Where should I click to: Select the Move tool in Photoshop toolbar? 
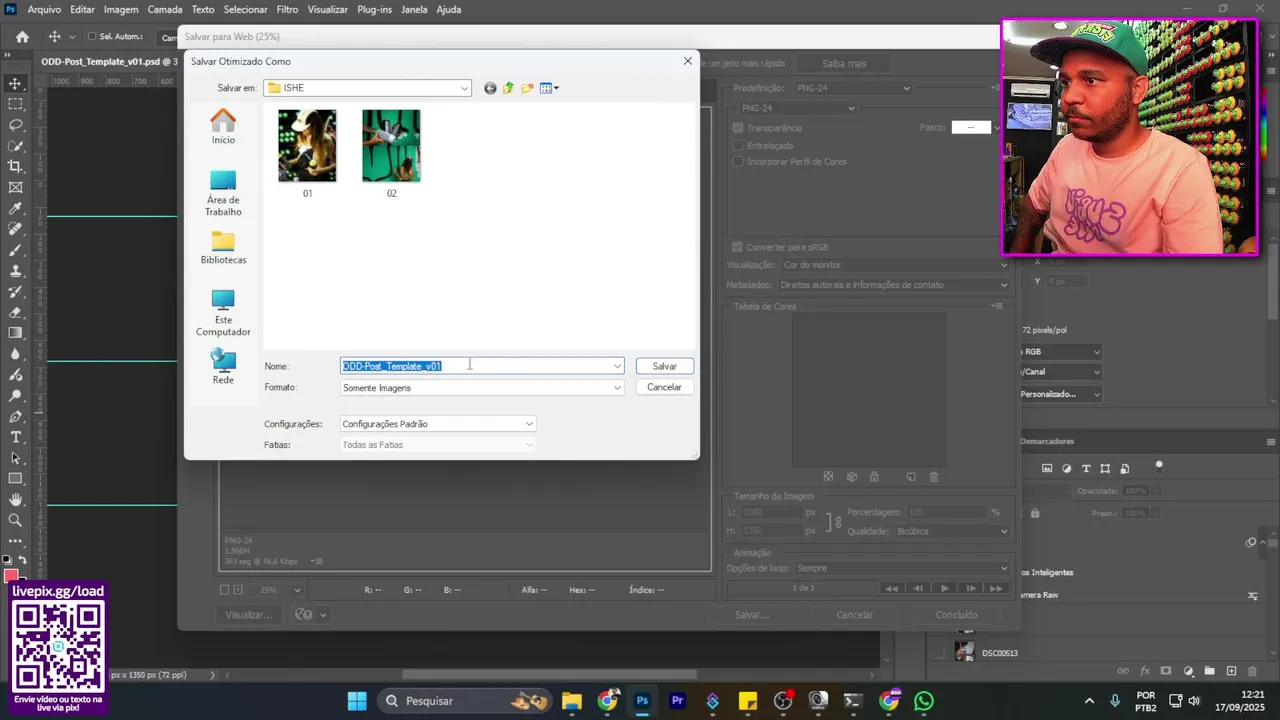[15, 83]
